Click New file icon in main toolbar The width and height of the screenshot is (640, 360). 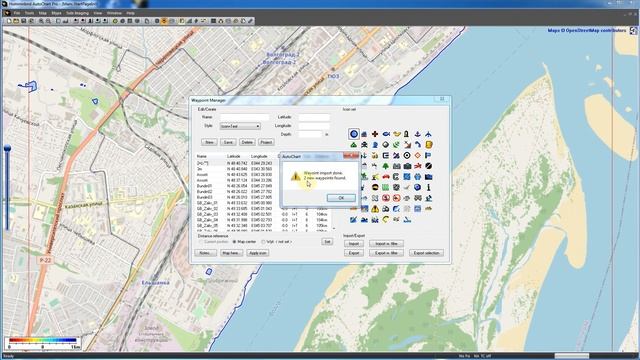(x=9, y=21)
